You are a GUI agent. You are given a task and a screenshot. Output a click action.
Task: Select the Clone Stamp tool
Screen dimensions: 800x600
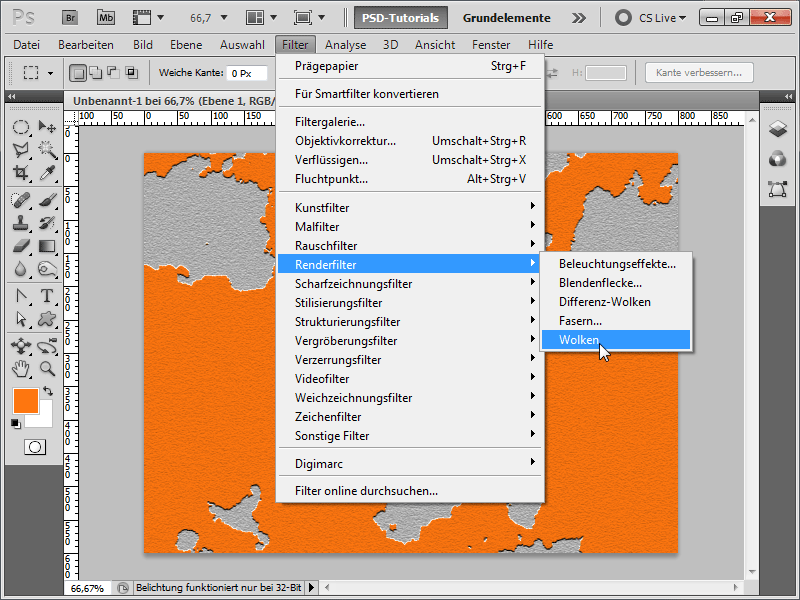pyautogui.click(x=20, y=223)
